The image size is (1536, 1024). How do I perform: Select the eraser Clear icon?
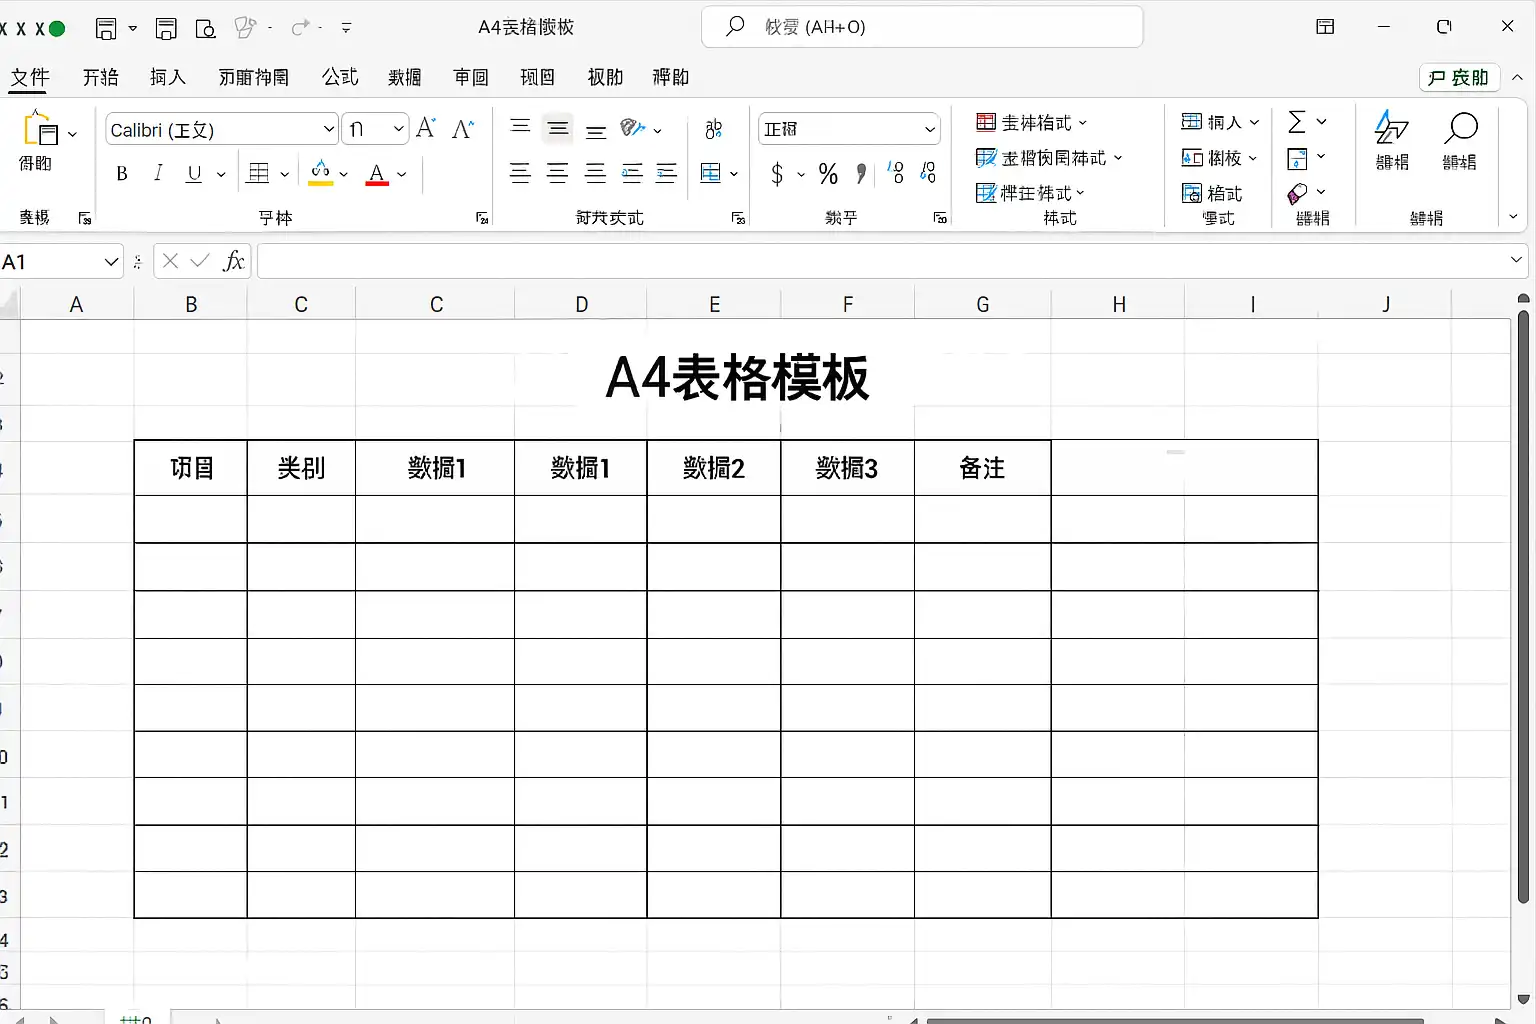tap(1298, 192)
